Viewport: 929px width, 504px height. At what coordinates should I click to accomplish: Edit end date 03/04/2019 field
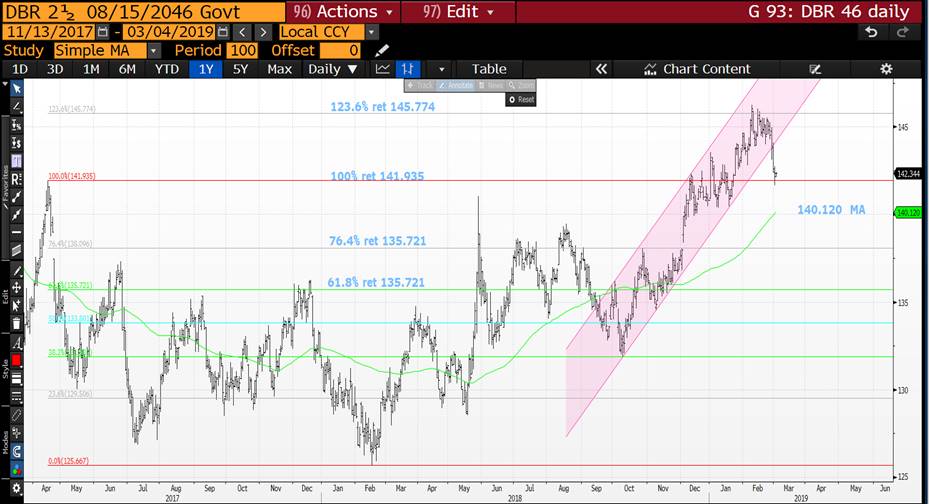tap(169, 32)
